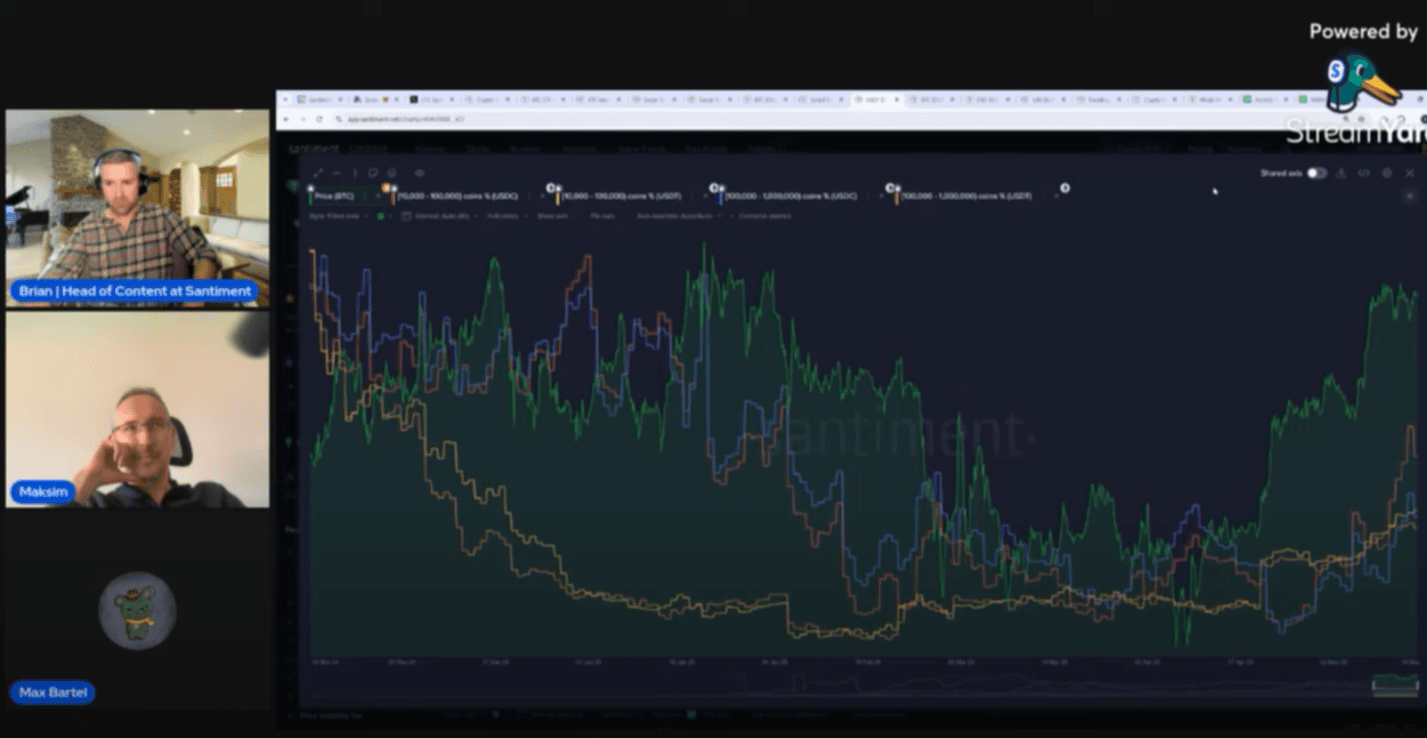Viewport: 1427px width, 738px height.
Task: Click the browser reload icon
Action: 319,119
